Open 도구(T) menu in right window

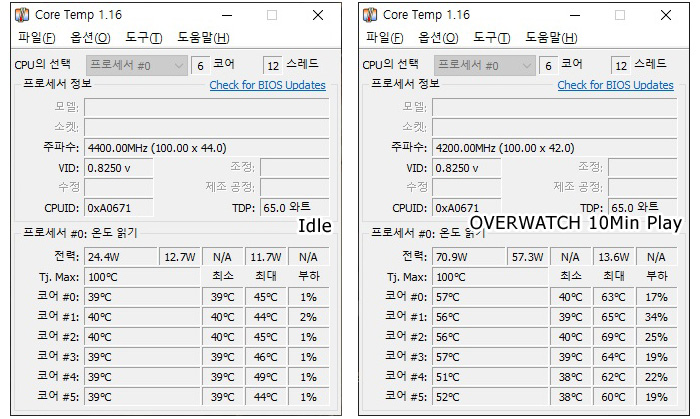click(491, 37)
